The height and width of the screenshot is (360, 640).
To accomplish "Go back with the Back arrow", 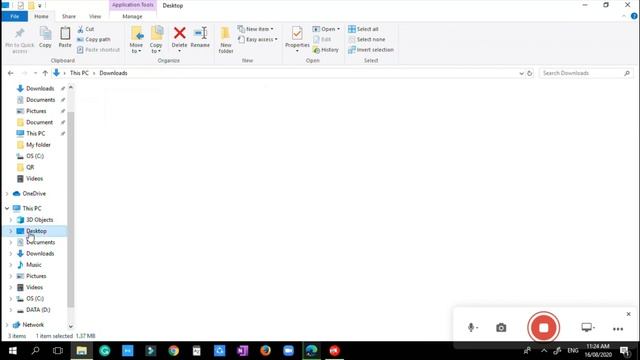I will point(11,73).
